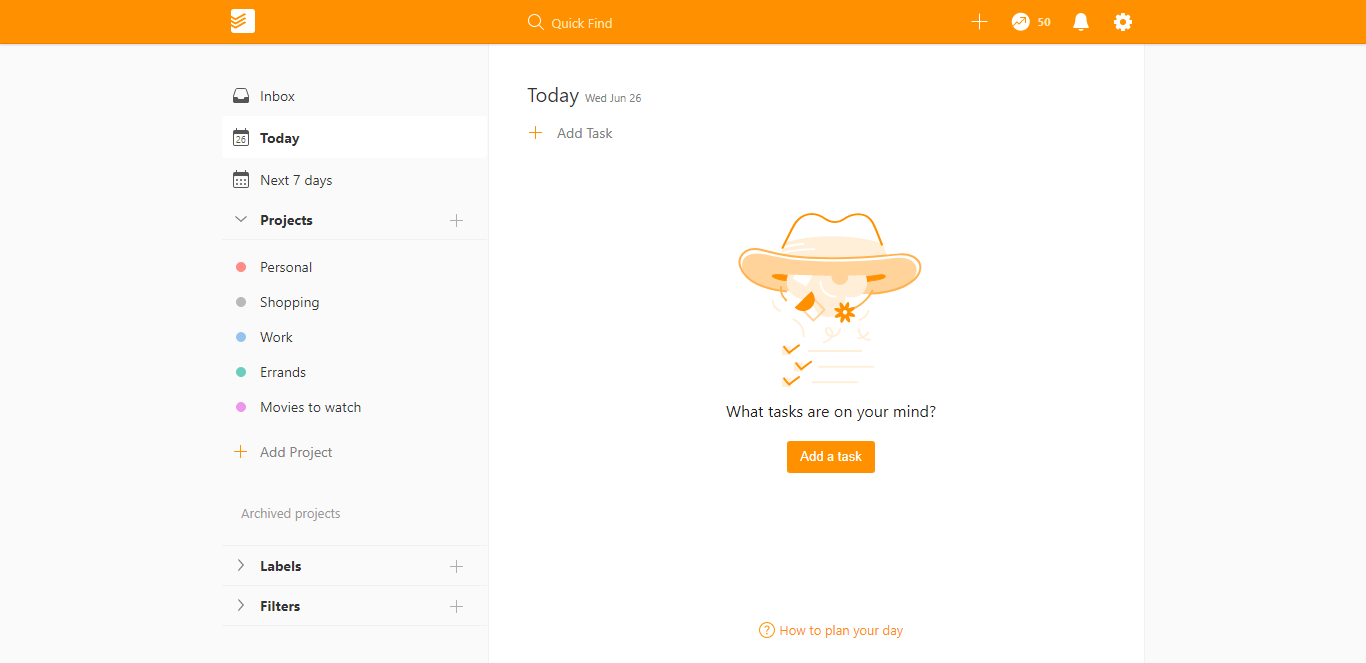Click the plus icon beside Add Task
The image size is (1366, 663).
535,133
